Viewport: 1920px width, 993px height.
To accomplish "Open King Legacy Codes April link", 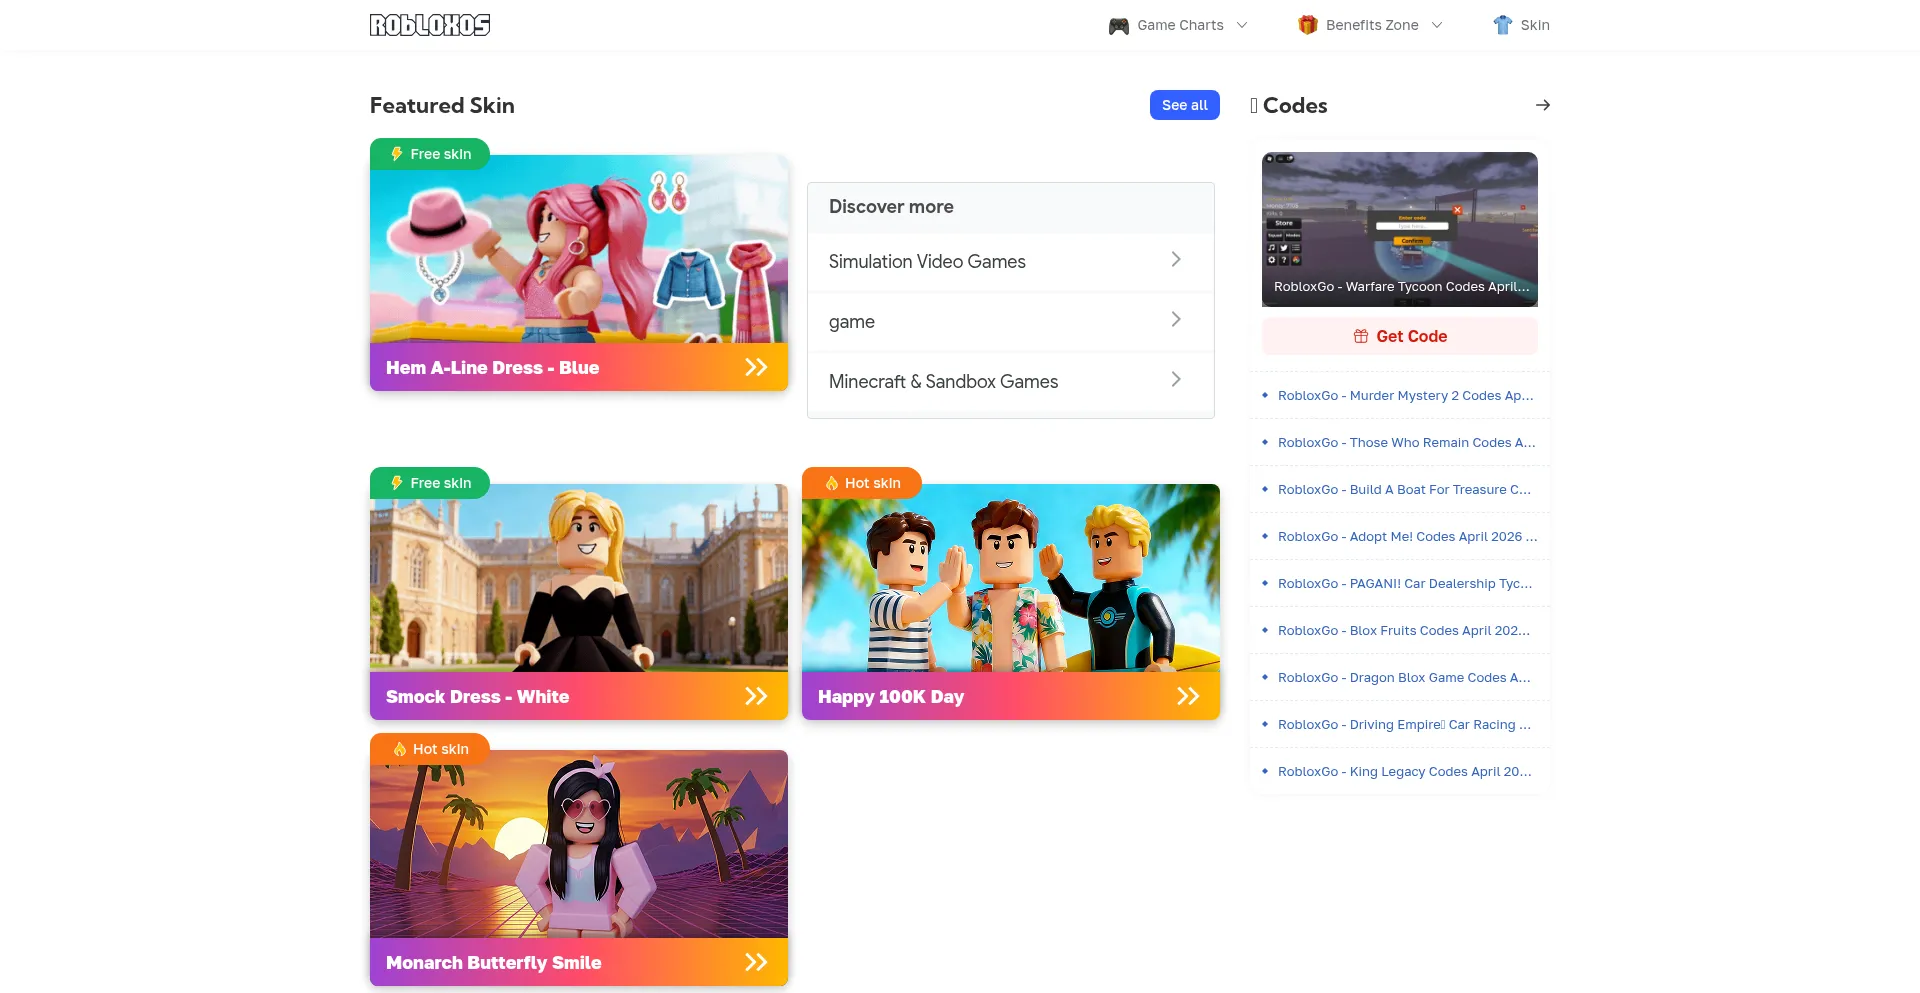I will (1405, 772).
